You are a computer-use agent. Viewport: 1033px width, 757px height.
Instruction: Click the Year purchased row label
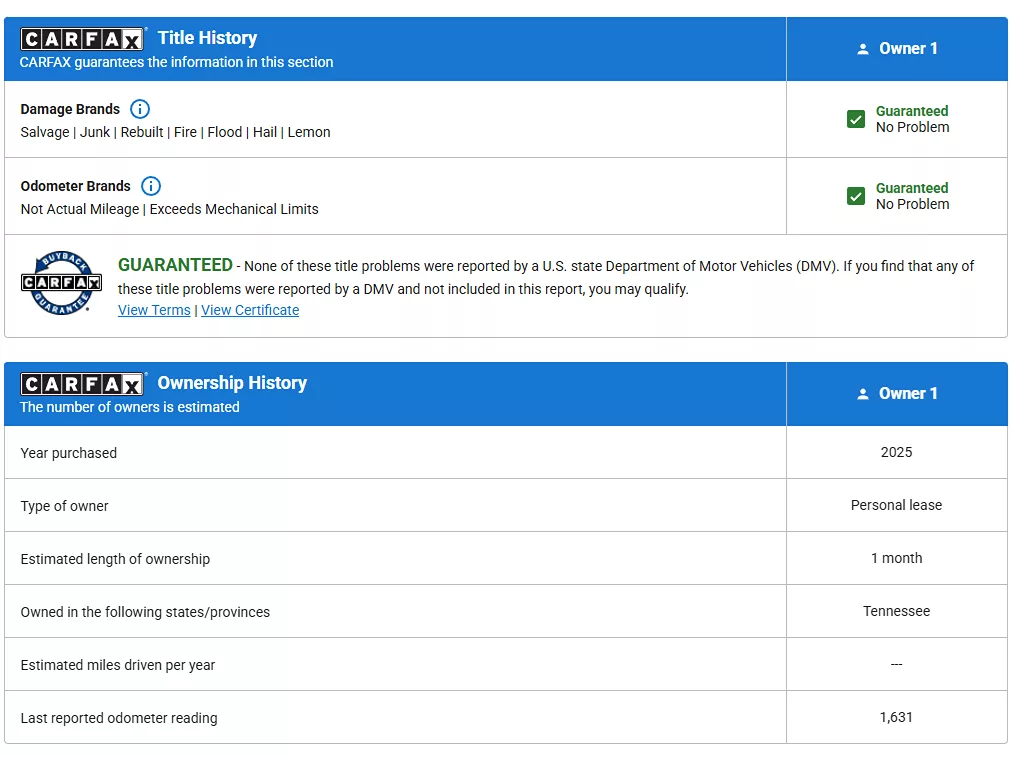(69, 453)
